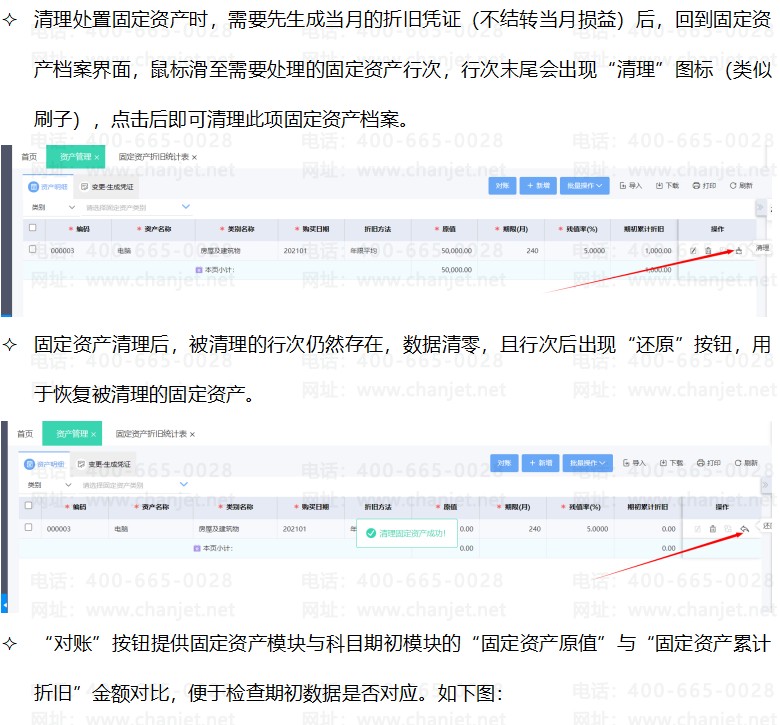
Task: Switch to 首页 tab in first screenshot
Action: coord(29,157)
